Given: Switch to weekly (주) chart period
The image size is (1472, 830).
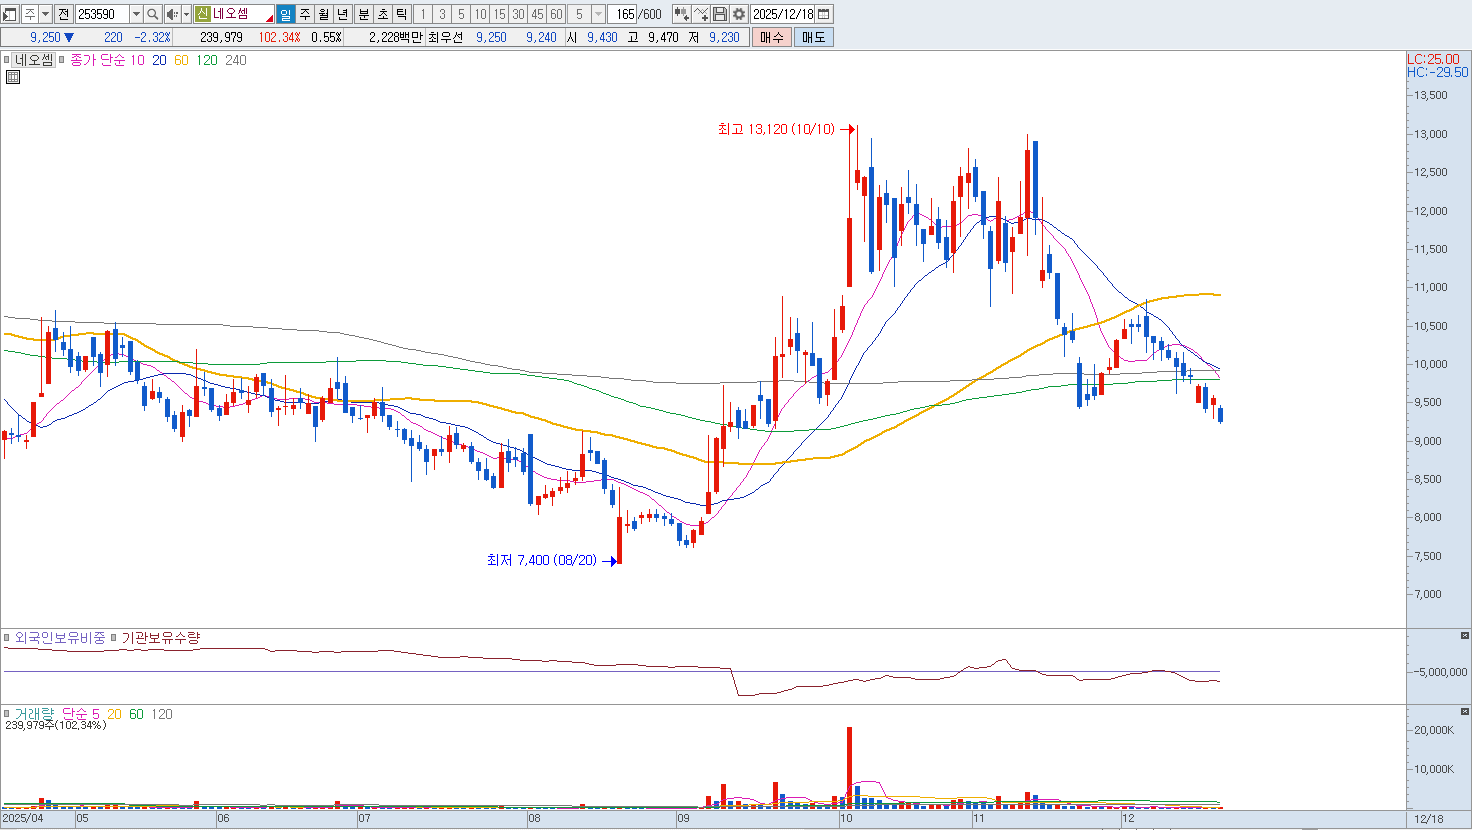Looking at the screenshot, I should pyautogui.click(x=305, y=14).
